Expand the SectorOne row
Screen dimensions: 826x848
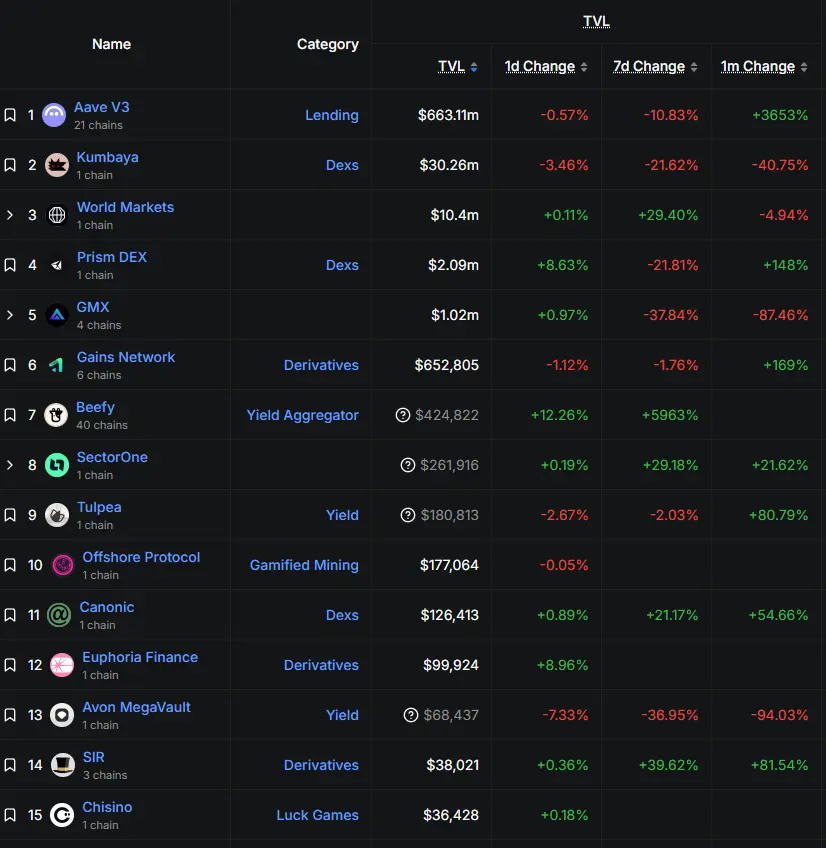pos(10,465)
